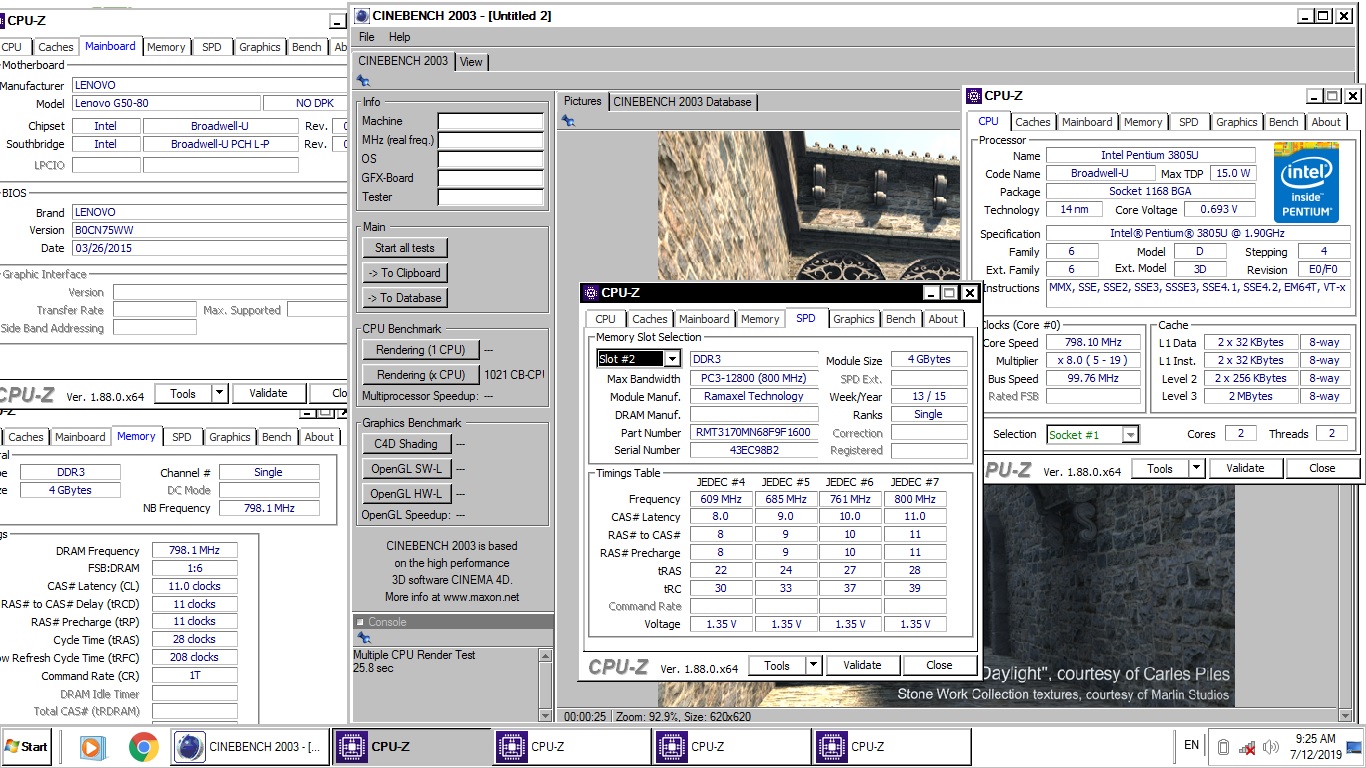
Task: Click the SPD CPU-Z window title icon
Action: (590, 293)
